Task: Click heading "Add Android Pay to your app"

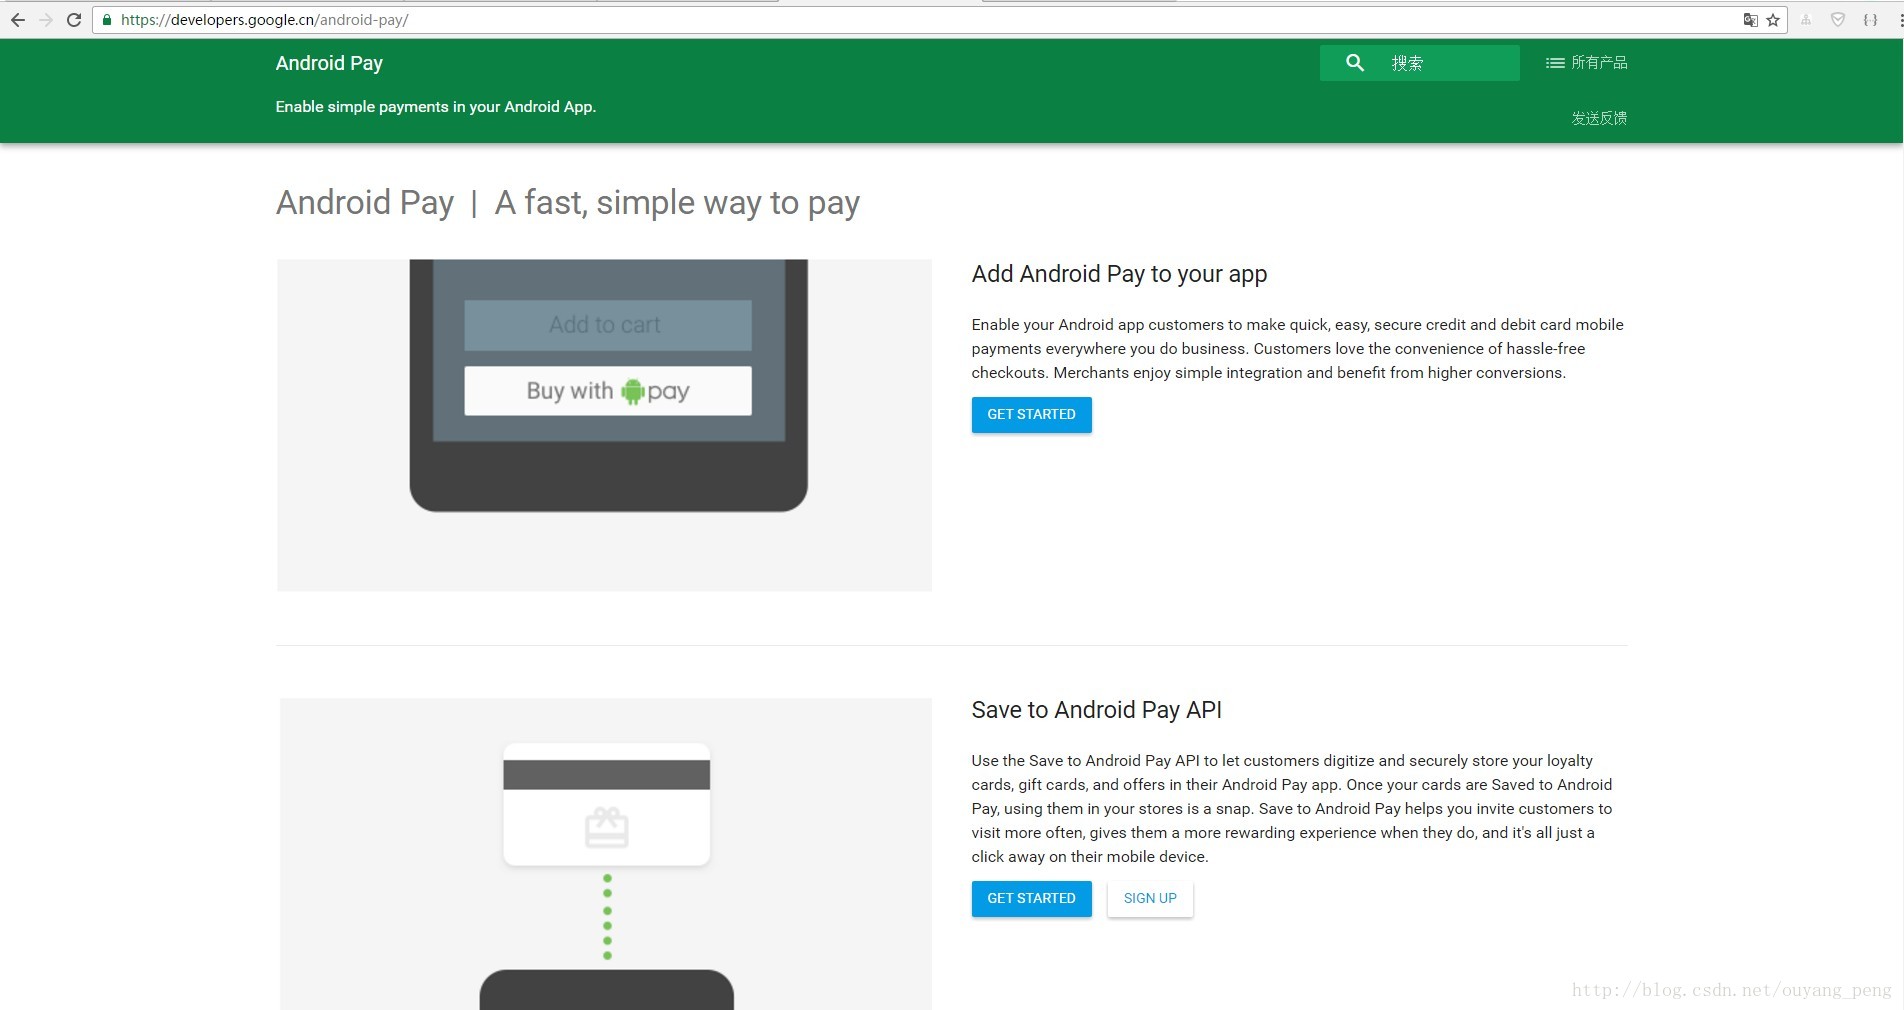Action: tap(1119, 274)
